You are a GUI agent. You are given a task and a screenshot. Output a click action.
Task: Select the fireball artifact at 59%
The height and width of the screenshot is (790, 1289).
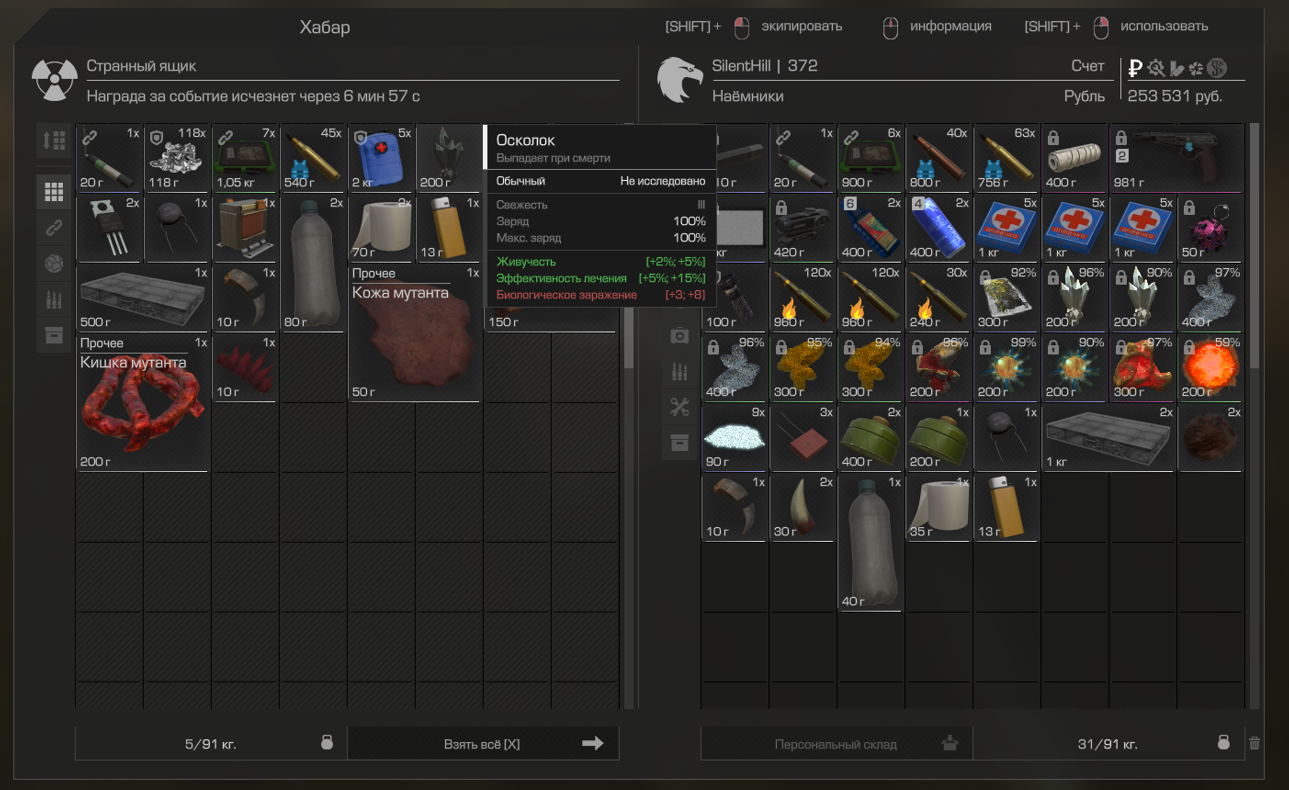1210,368
